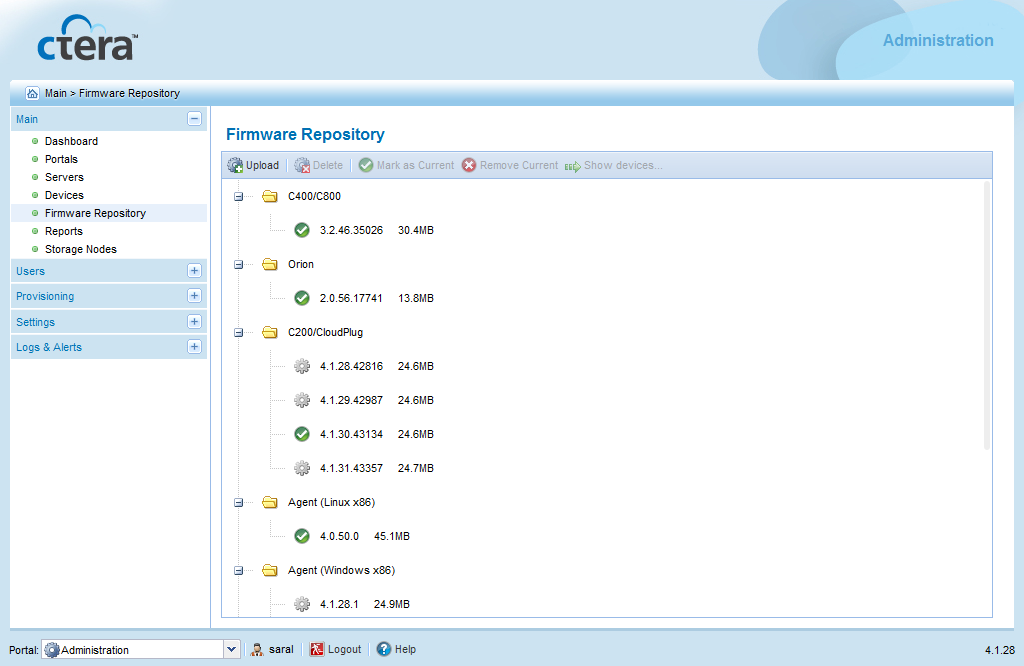Click the Delete button label
1024x666 pixels.
tap(328, 165)
